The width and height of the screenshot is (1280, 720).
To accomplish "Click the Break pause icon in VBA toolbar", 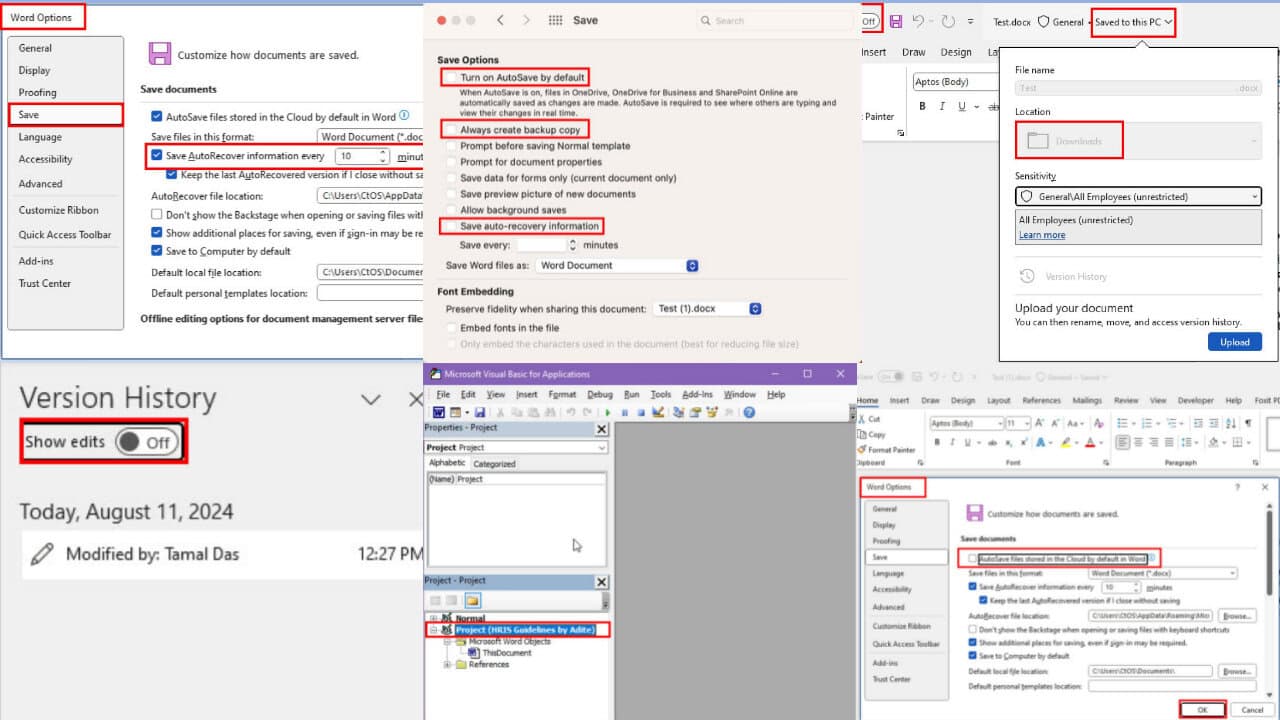I will coord(625,412).
